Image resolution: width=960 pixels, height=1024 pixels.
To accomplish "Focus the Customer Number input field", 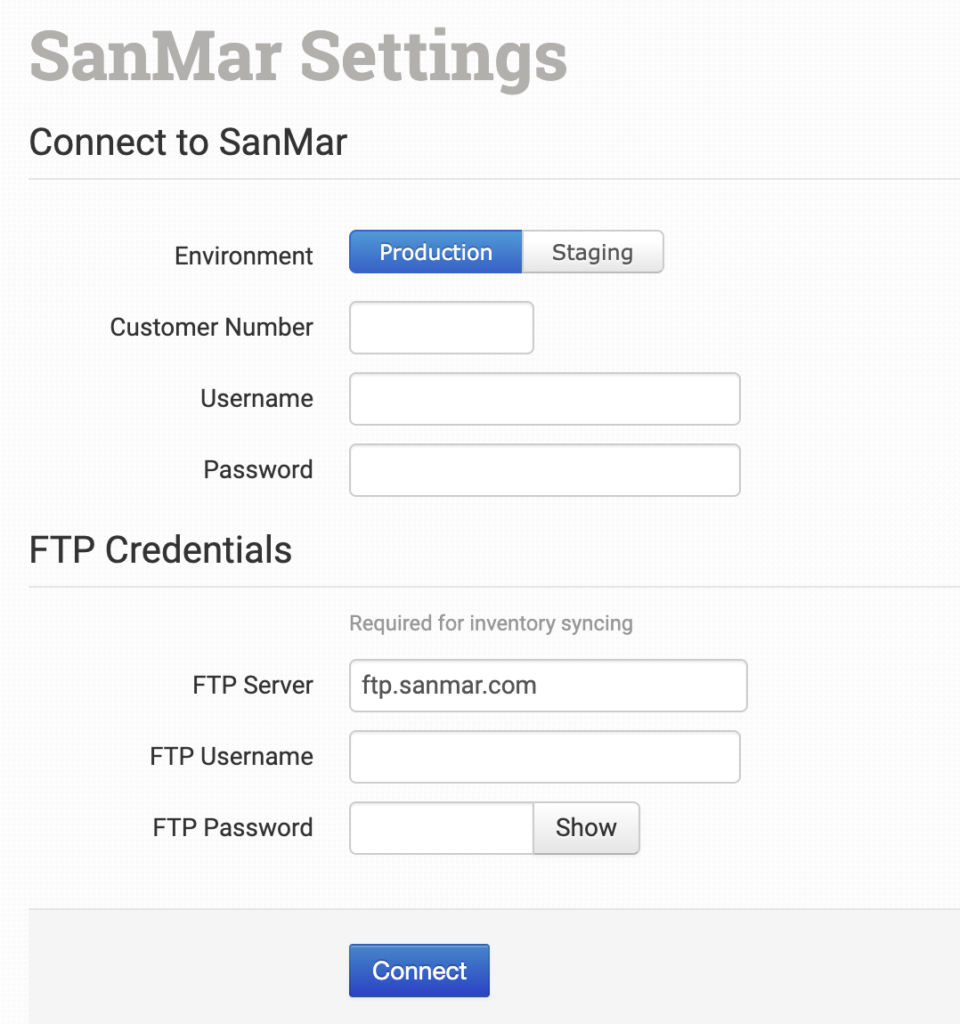I will tap(441, 328).
